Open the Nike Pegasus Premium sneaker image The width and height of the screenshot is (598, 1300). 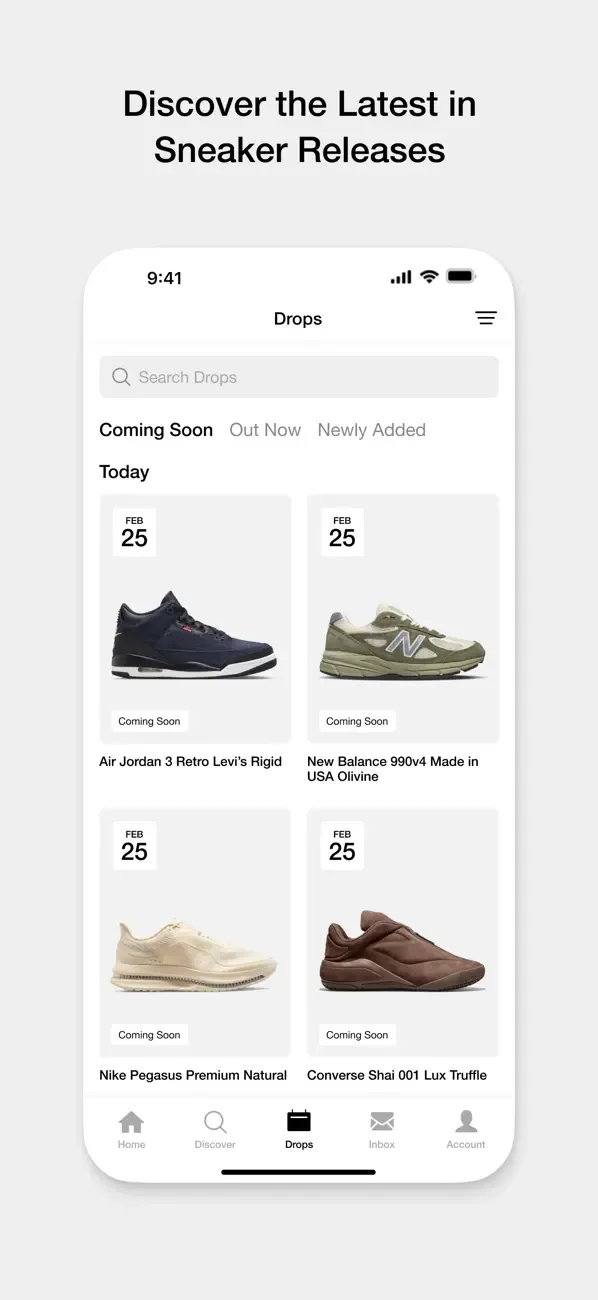(194, 956)
